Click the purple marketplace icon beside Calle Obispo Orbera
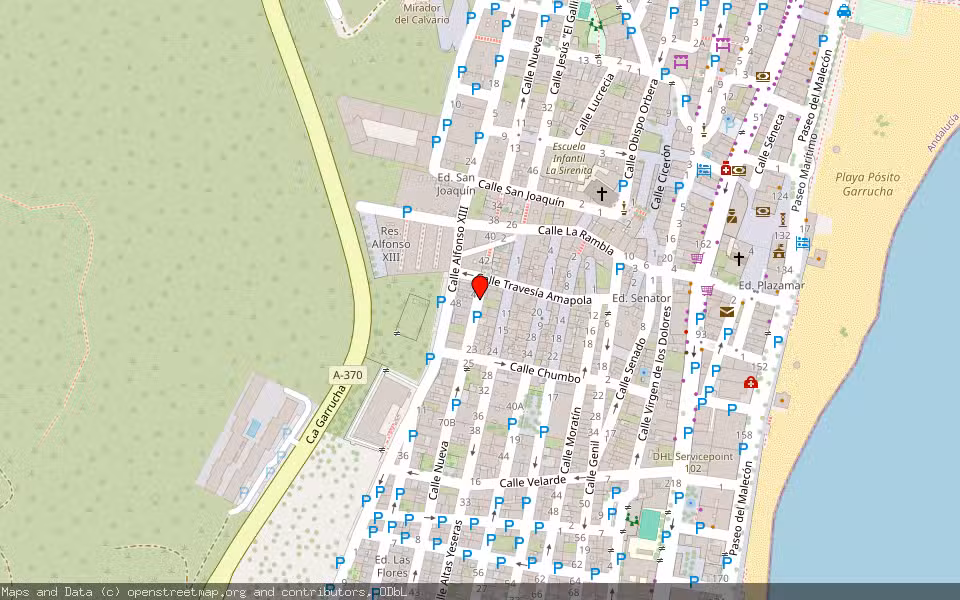Viewport: 960px width, 600px height. pos(681,61)
